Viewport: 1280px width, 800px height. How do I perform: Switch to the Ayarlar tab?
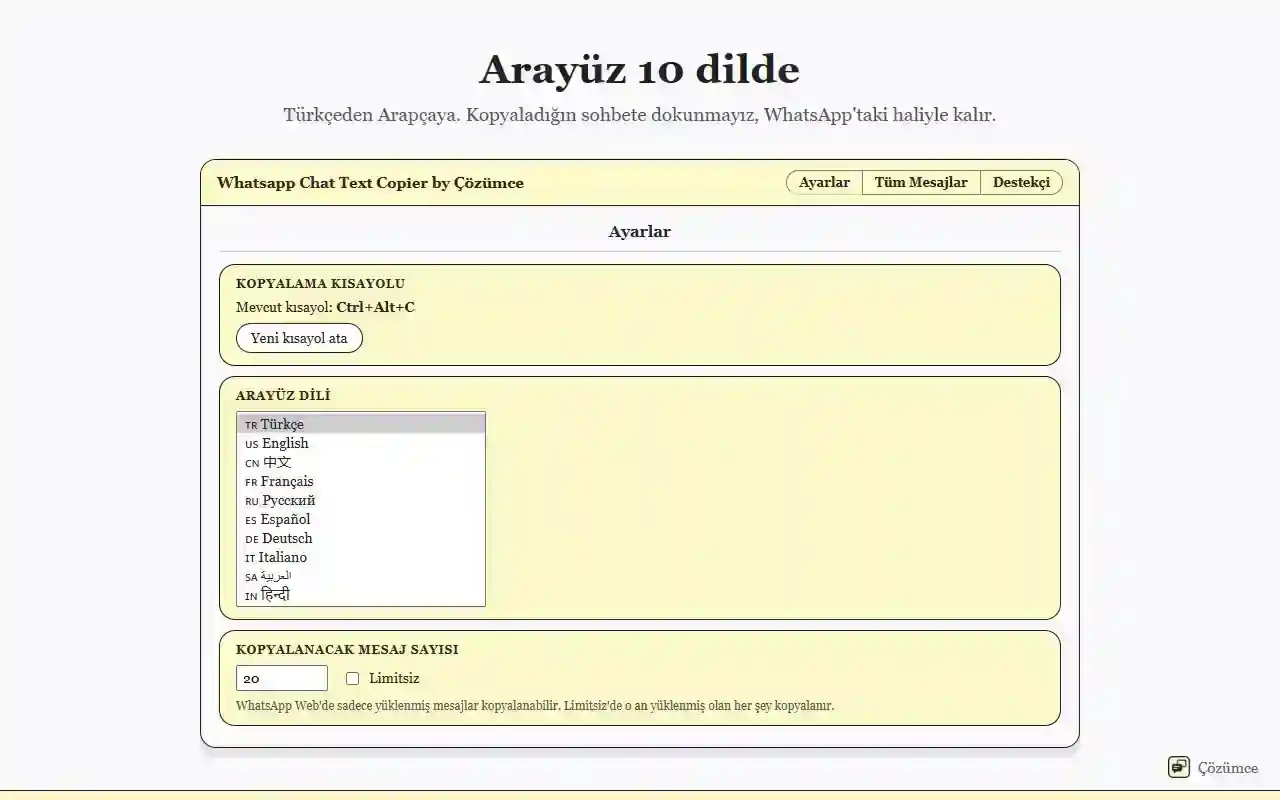tap(824, 182)
